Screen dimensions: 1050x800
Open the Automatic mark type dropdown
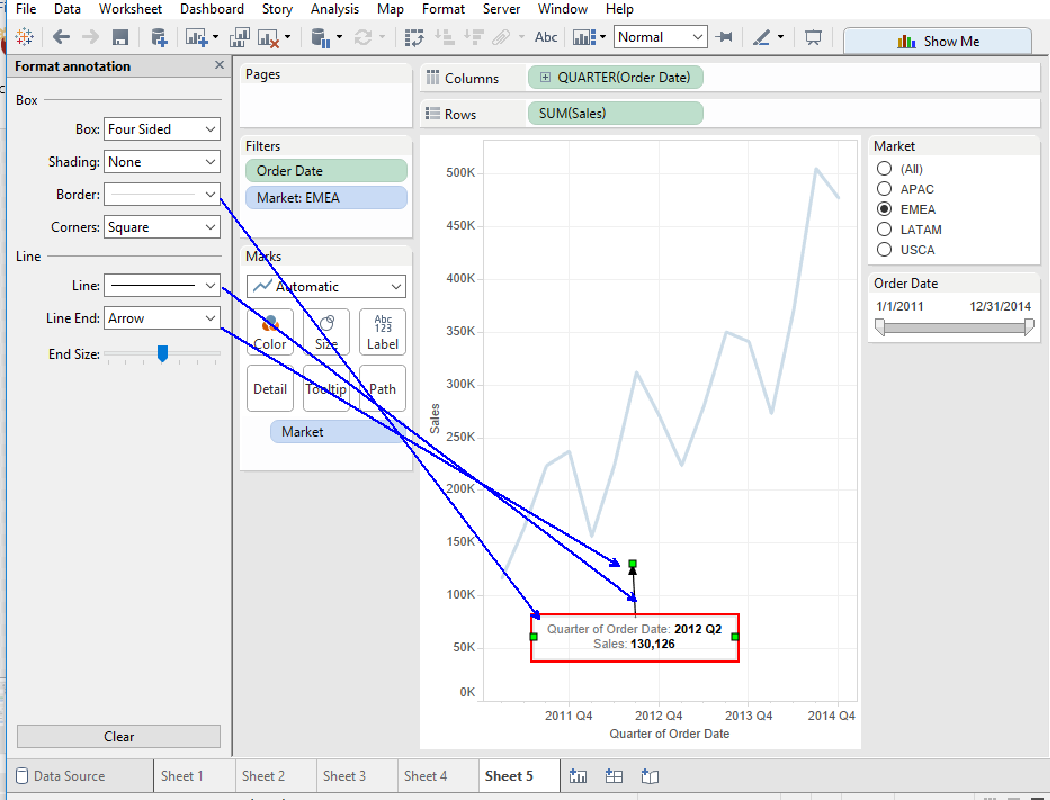tap(326, 286)
